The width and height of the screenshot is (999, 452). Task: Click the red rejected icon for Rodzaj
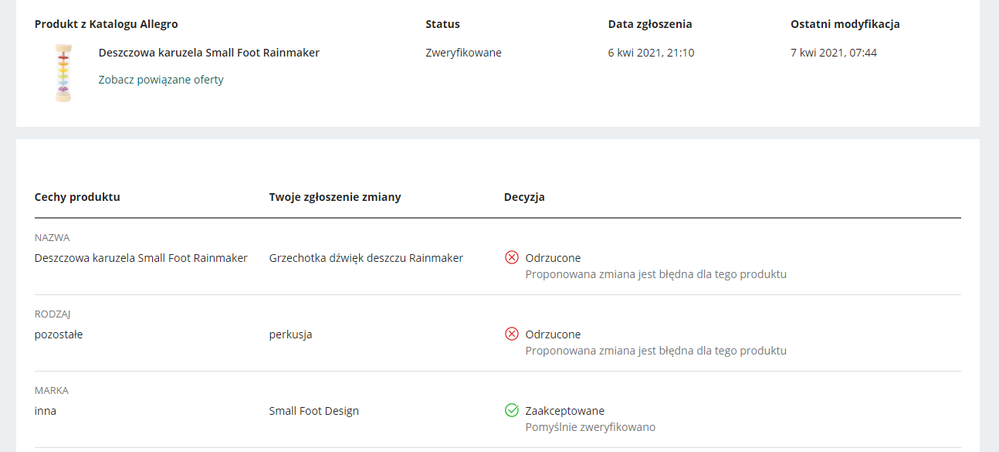coord(512,334)
